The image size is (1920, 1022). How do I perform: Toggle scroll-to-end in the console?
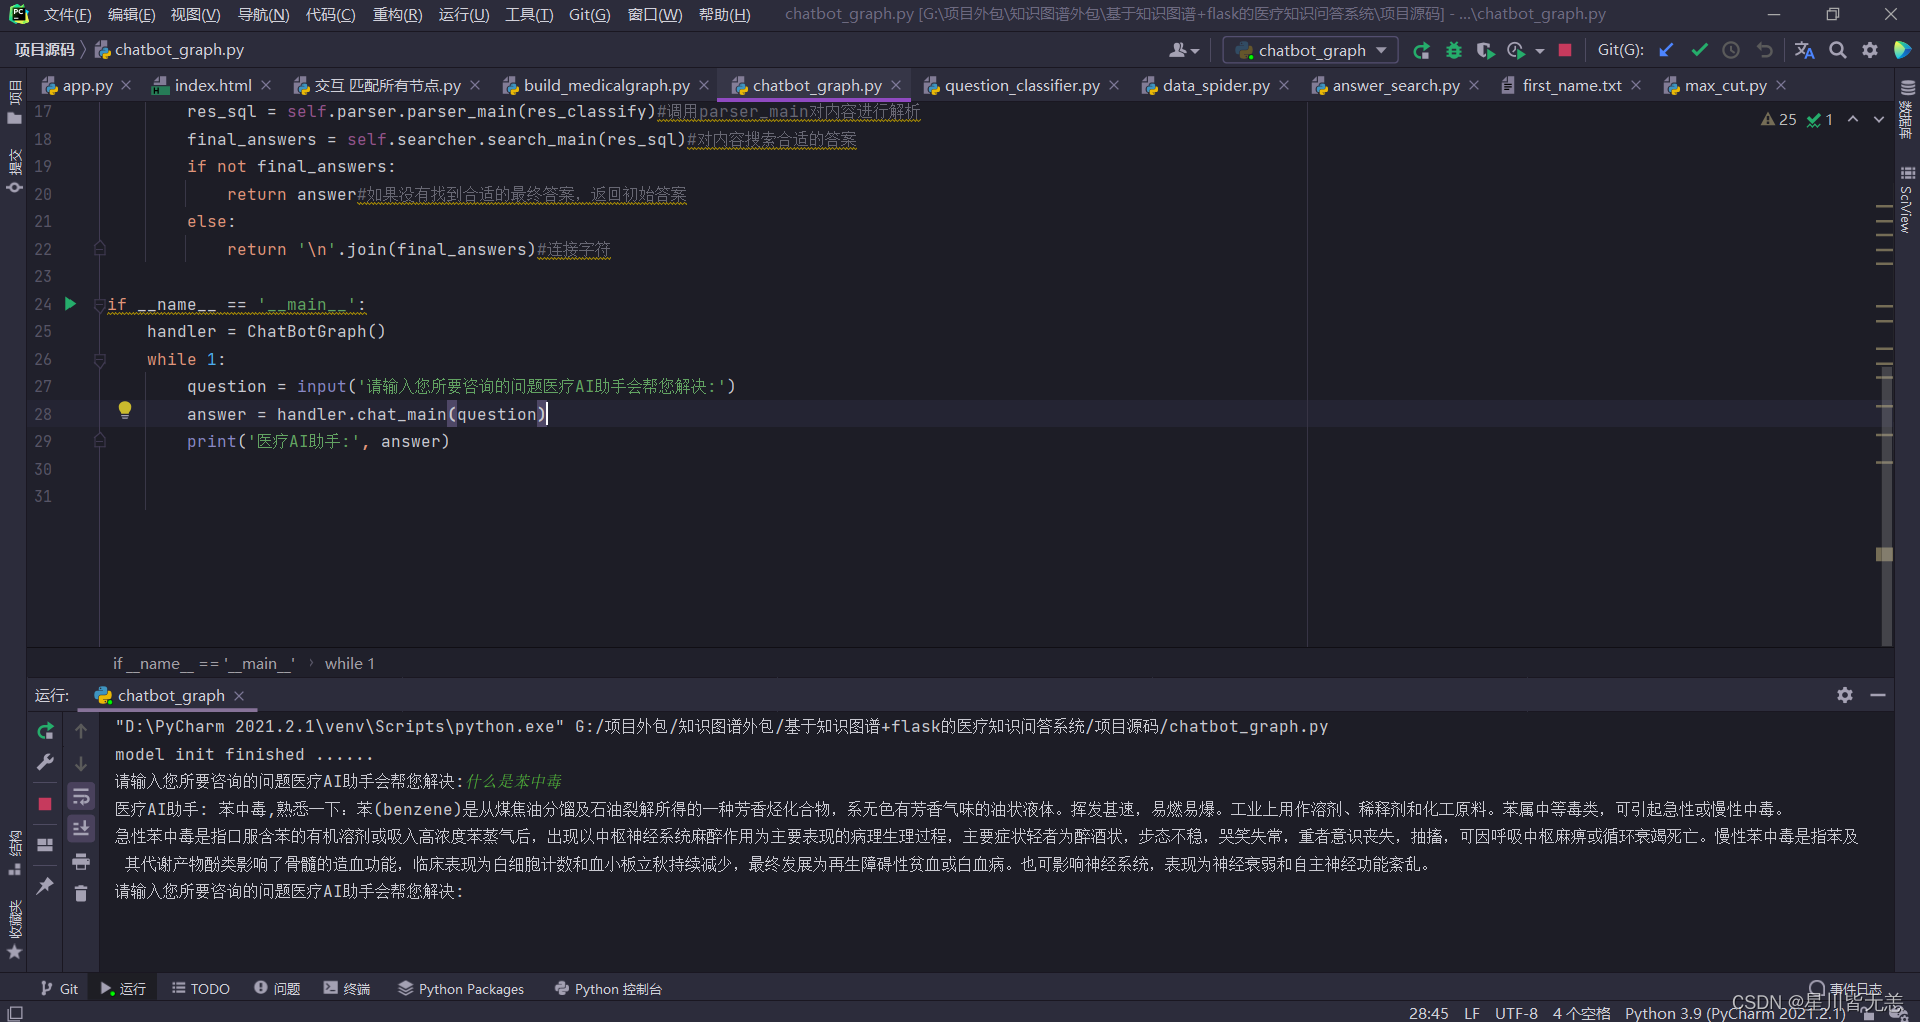[81, 827]
